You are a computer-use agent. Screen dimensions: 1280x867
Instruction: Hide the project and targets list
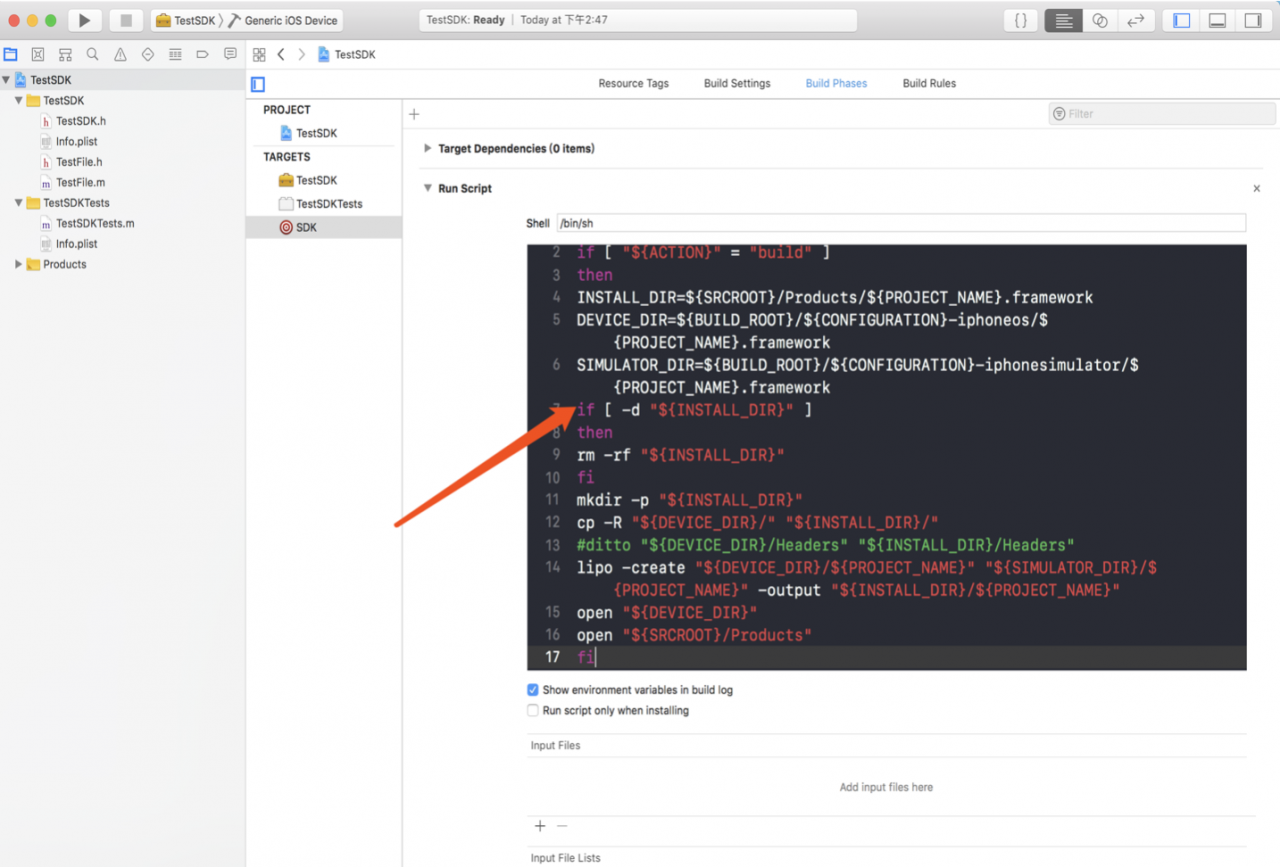coord(258,84)
